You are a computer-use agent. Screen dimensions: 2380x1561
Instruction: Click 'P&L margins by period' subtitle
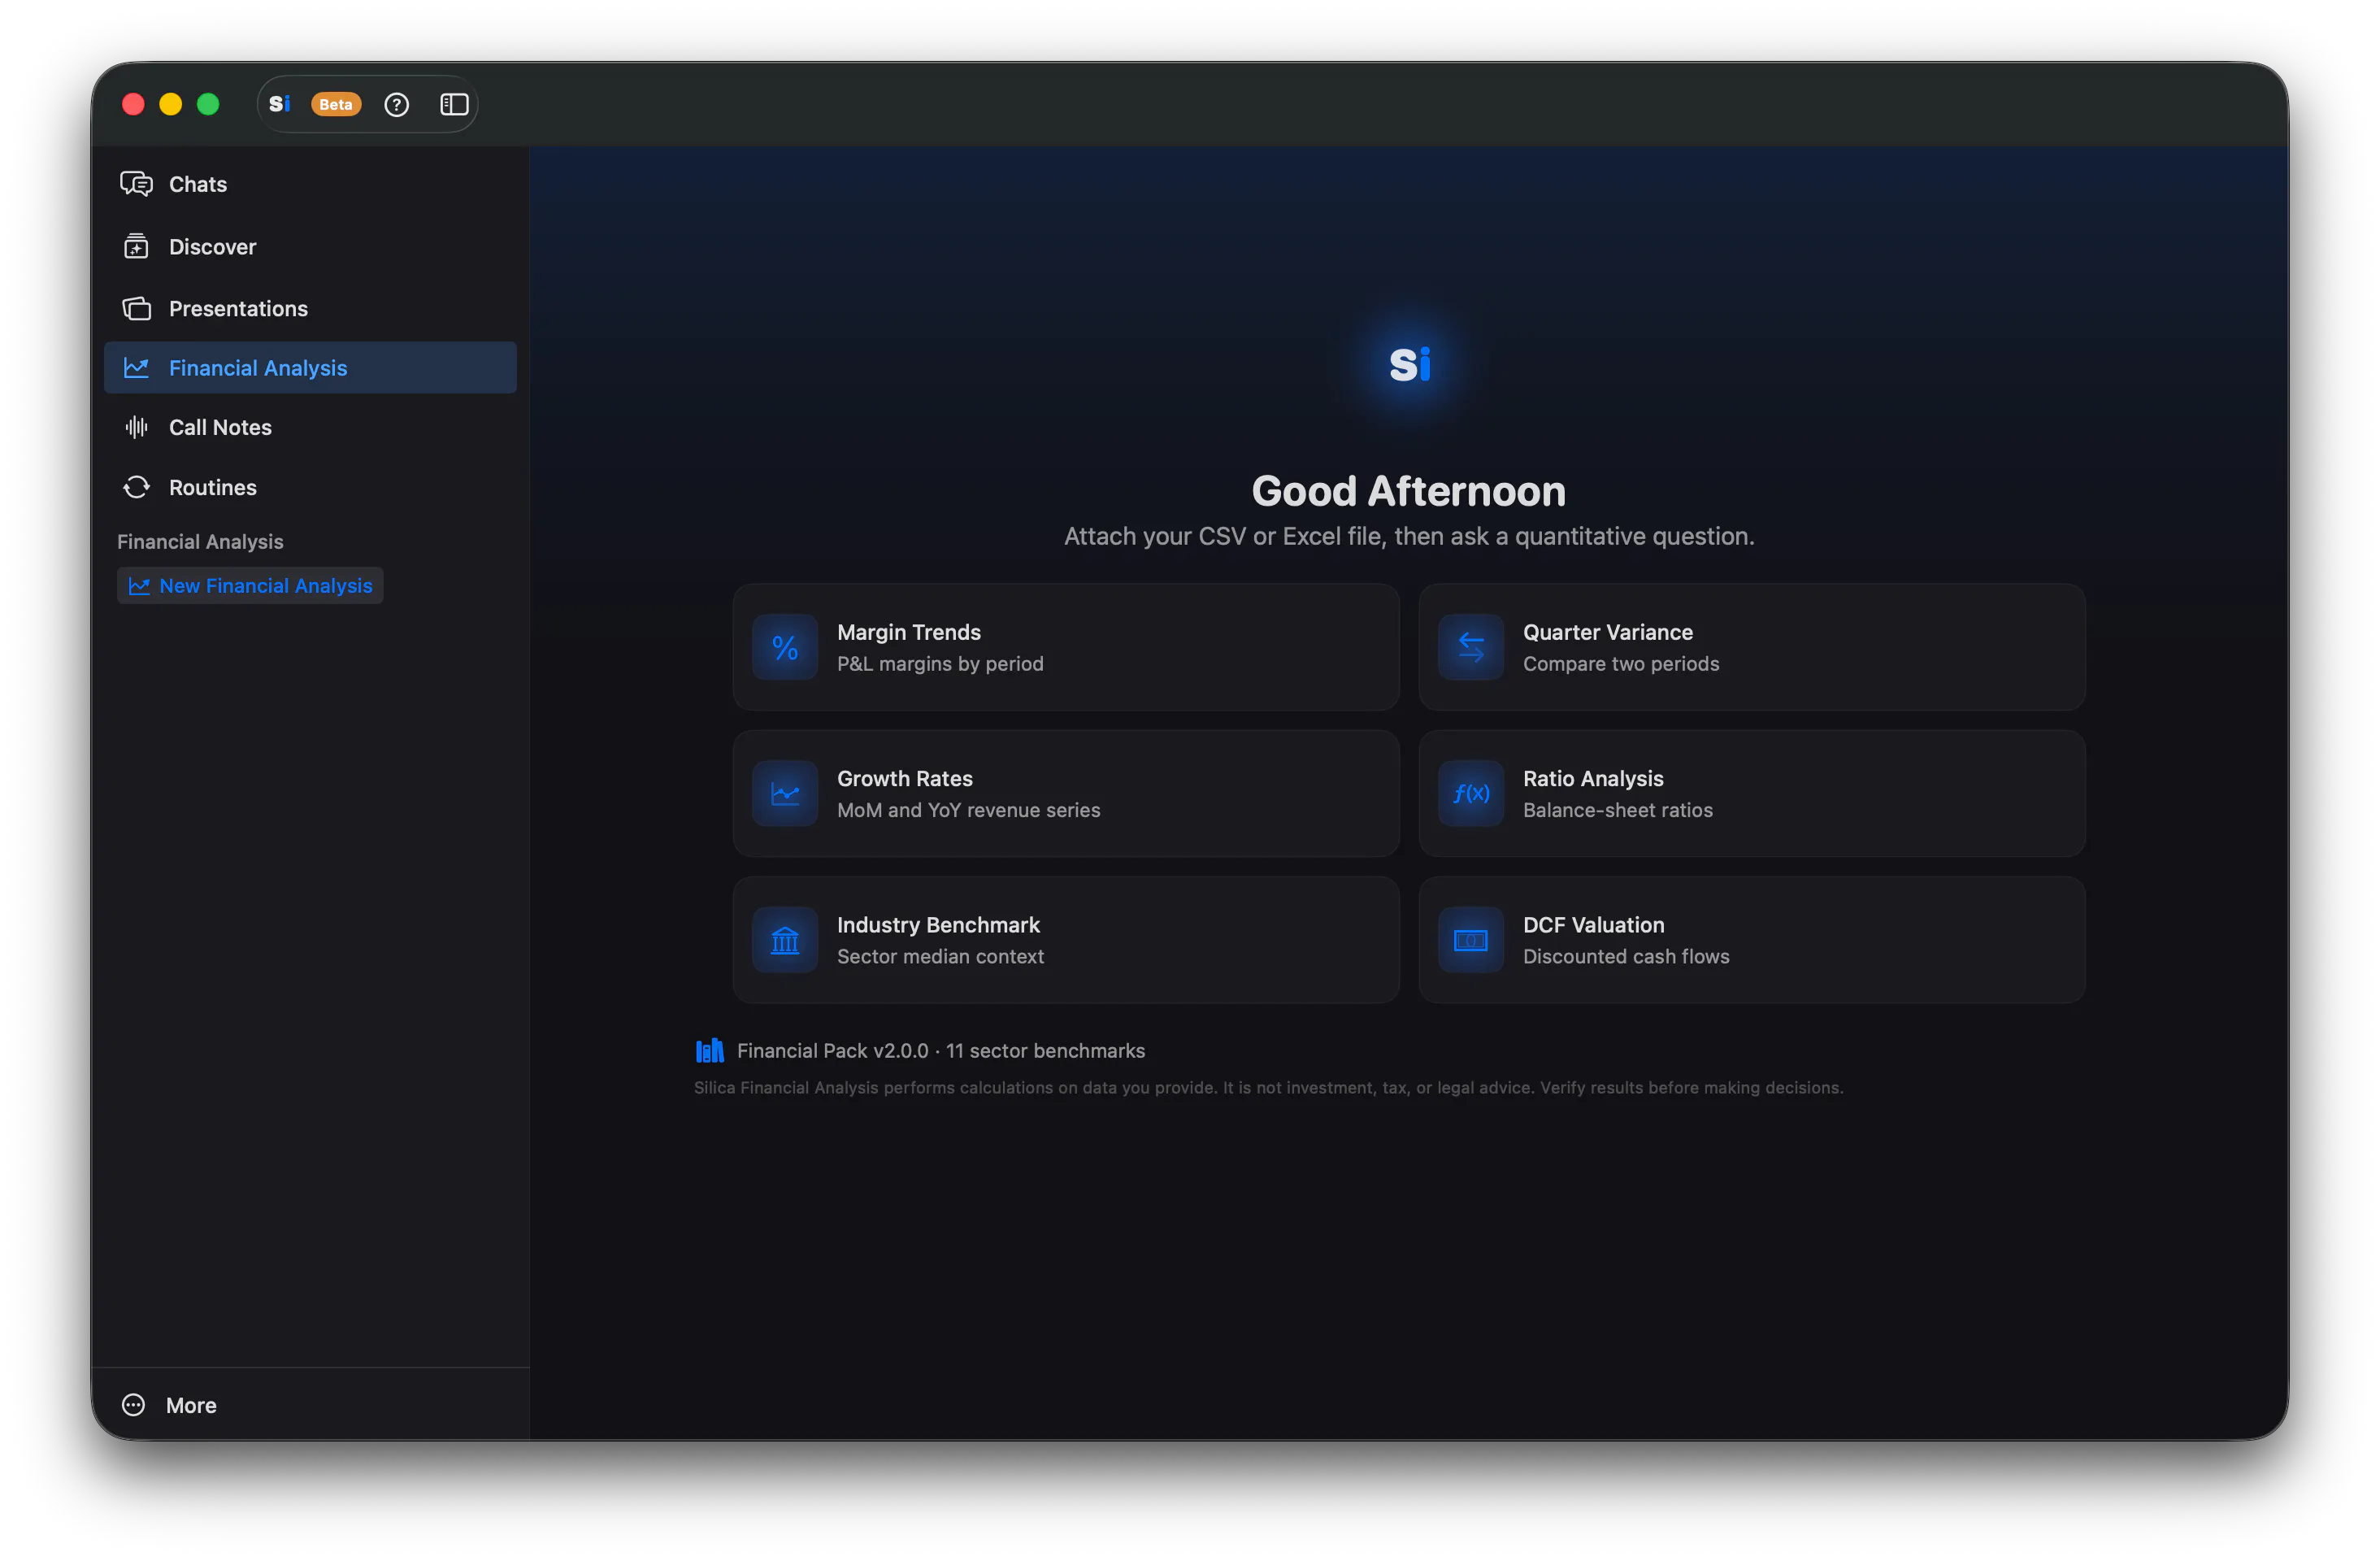pos(940,664)
